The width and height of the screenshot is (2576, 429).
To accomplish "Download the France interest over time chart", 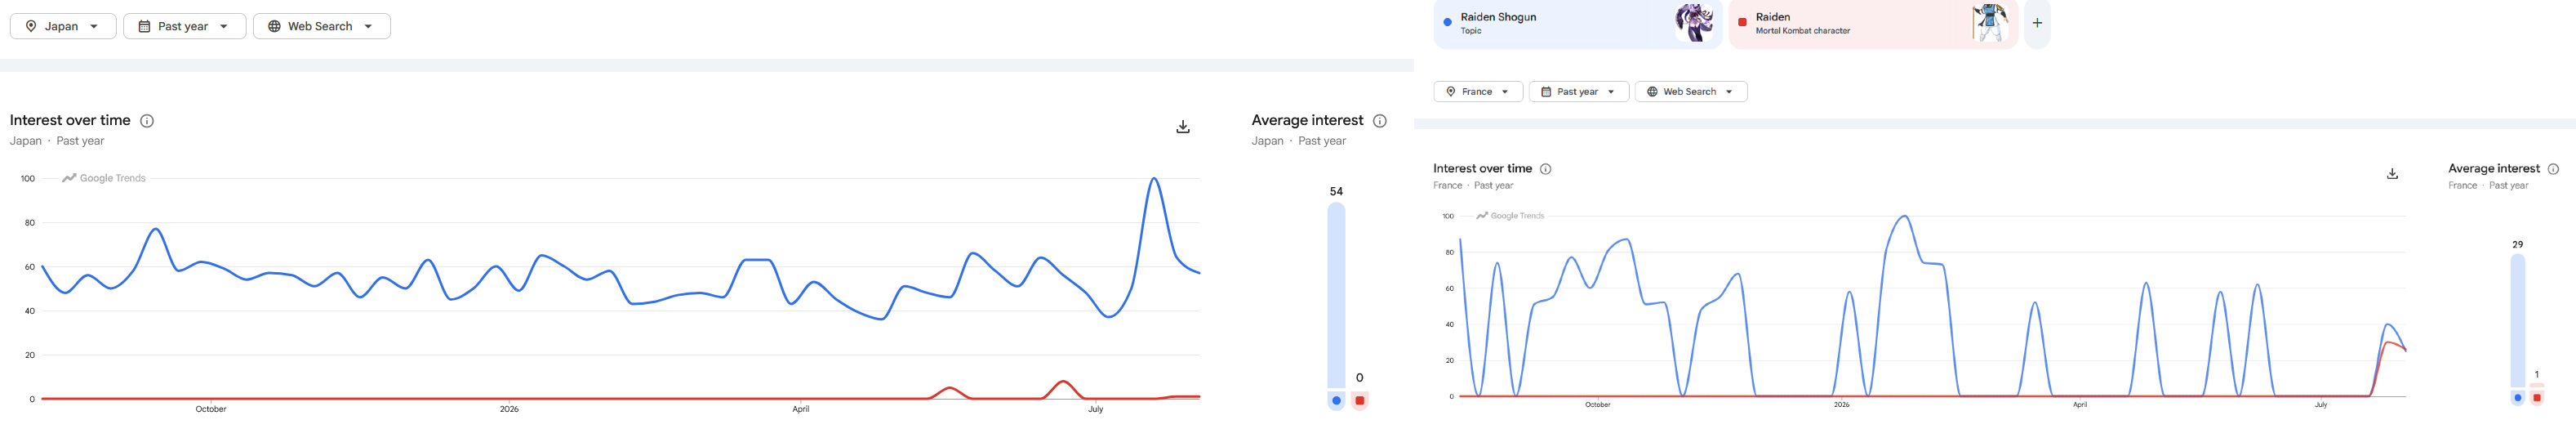I will [x=2392, y=174].
